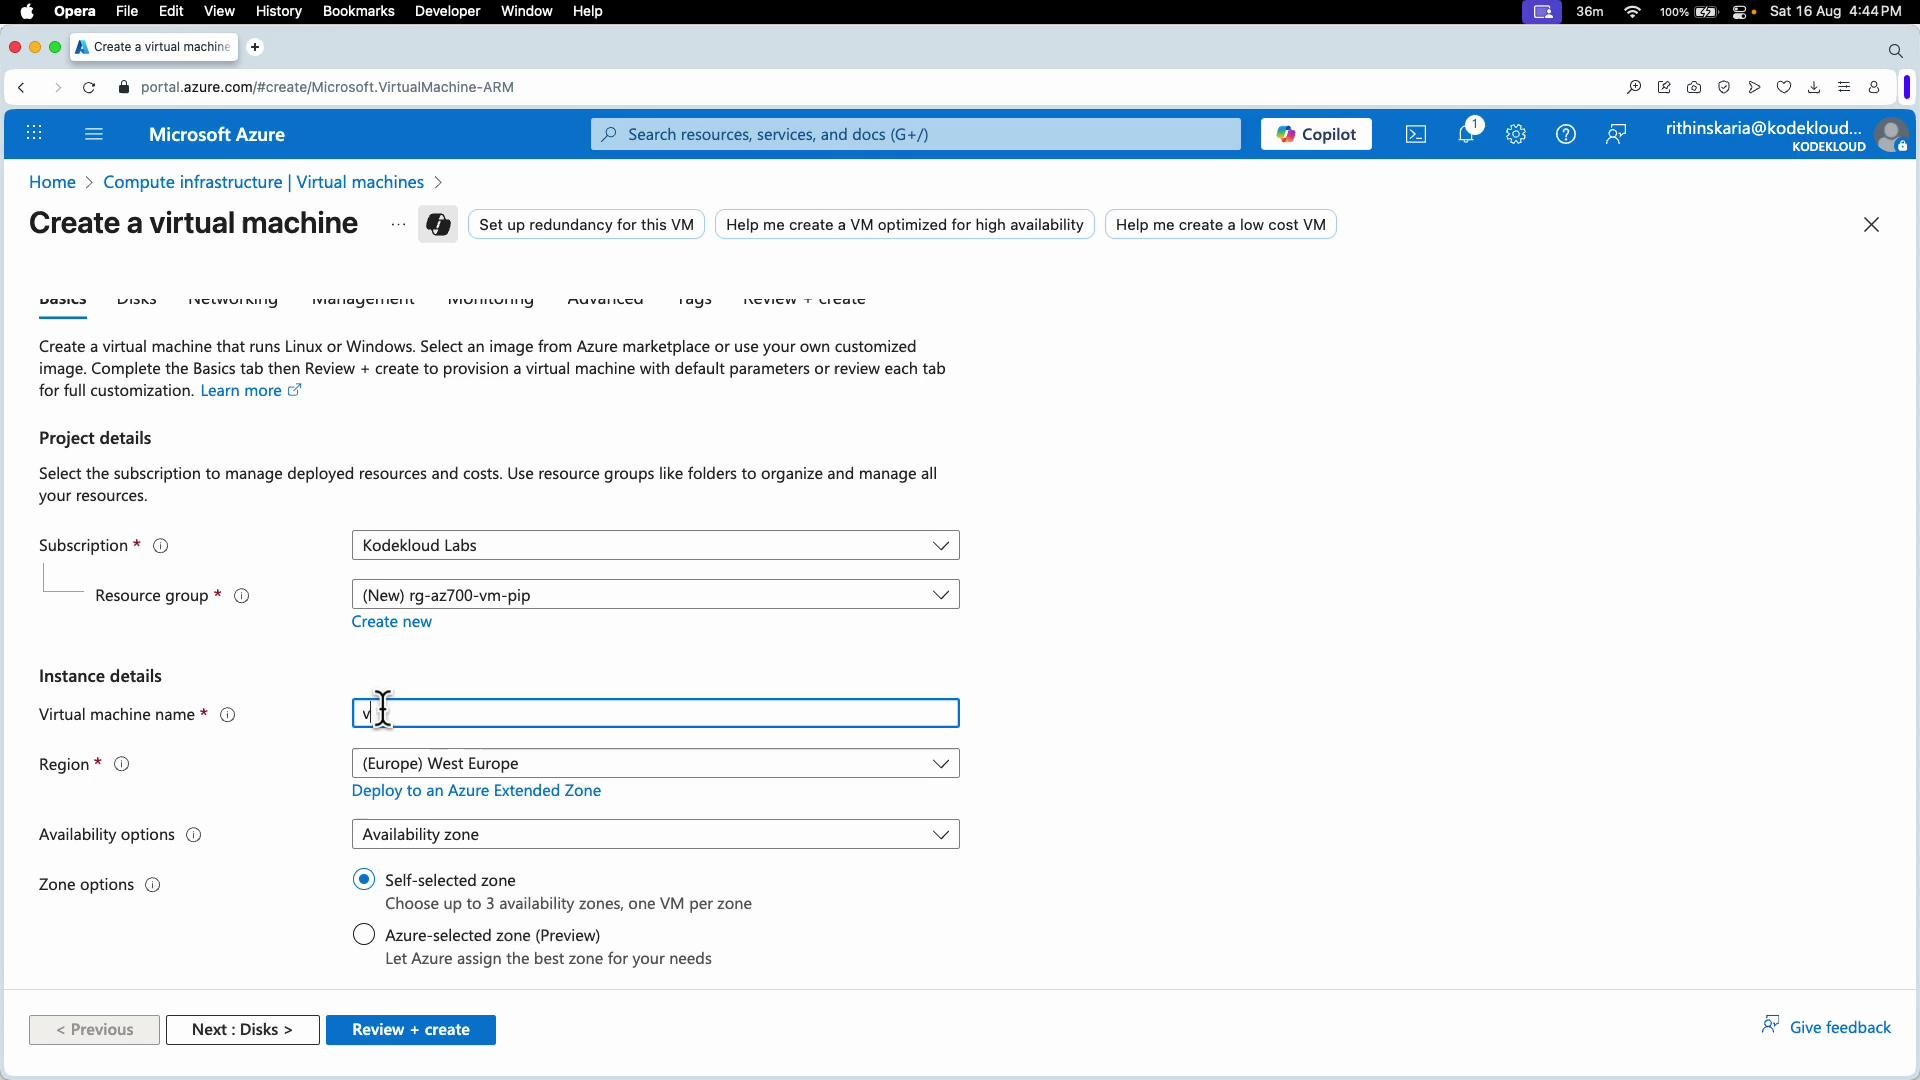Viewport: 1920px width, 1080px height.
Task: Follow the Create new resource group link
Action: tap(392, 622)
